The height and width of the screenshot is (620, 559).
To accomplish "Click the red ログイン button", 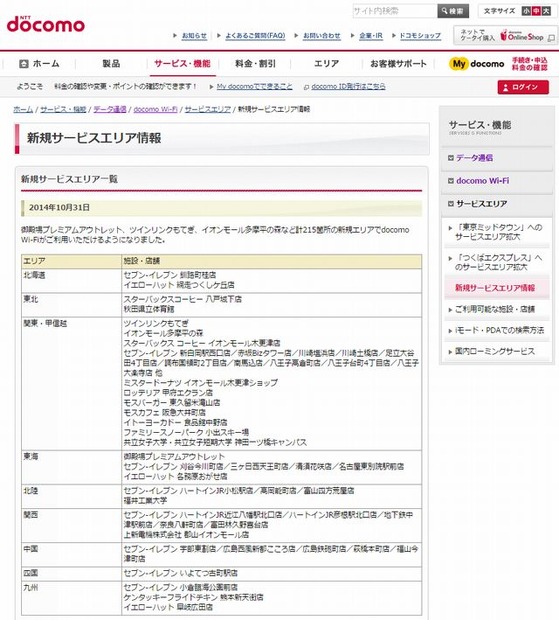I will pyautogui.click(x=523, y=87).
